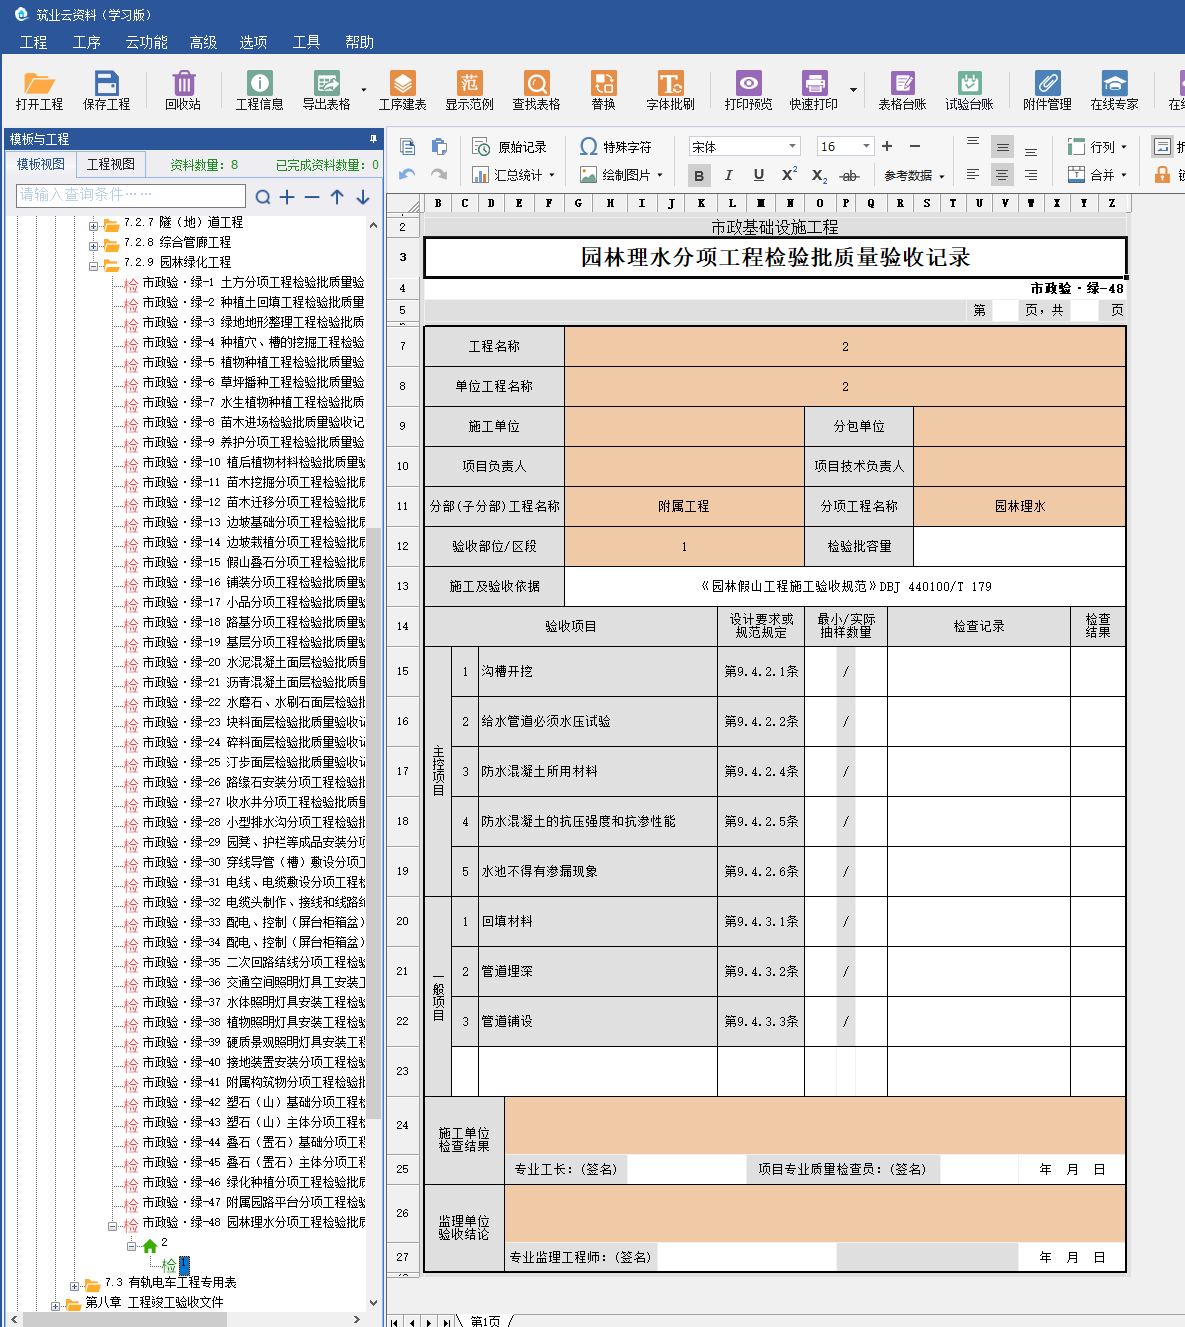
Task: Launch 打印预览 print preview
Action: click(748, 90)
